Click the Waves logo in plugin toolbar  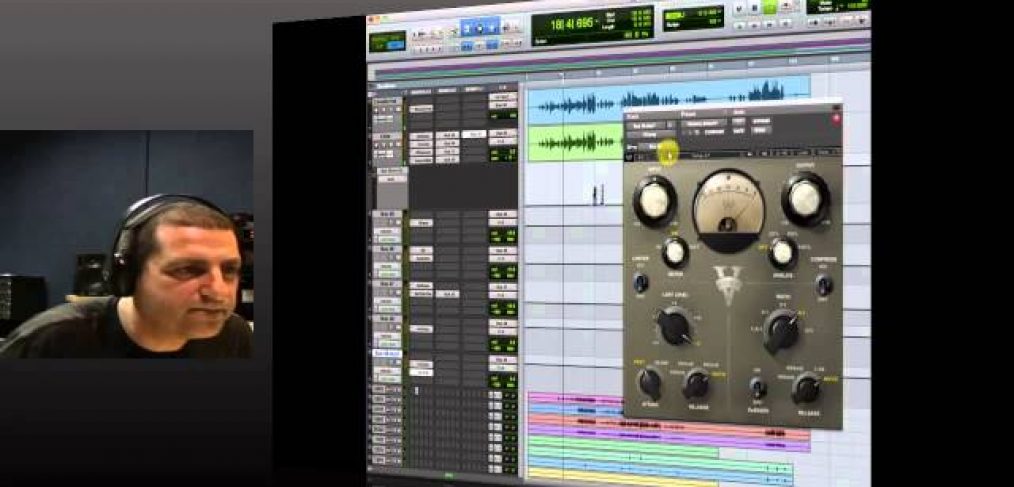[629, 156]
